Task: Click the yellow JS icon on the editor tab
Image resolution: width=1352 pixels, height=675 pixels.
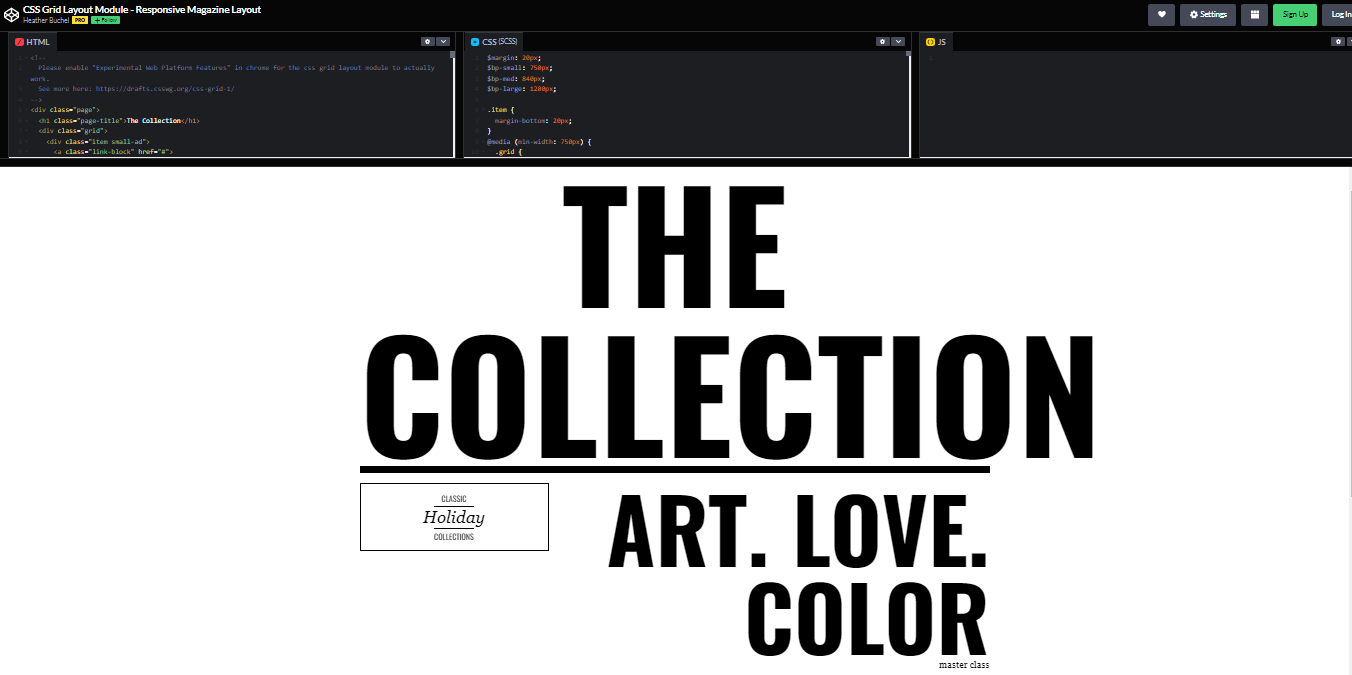Action: pyautogui.click(x=929, y=41)
